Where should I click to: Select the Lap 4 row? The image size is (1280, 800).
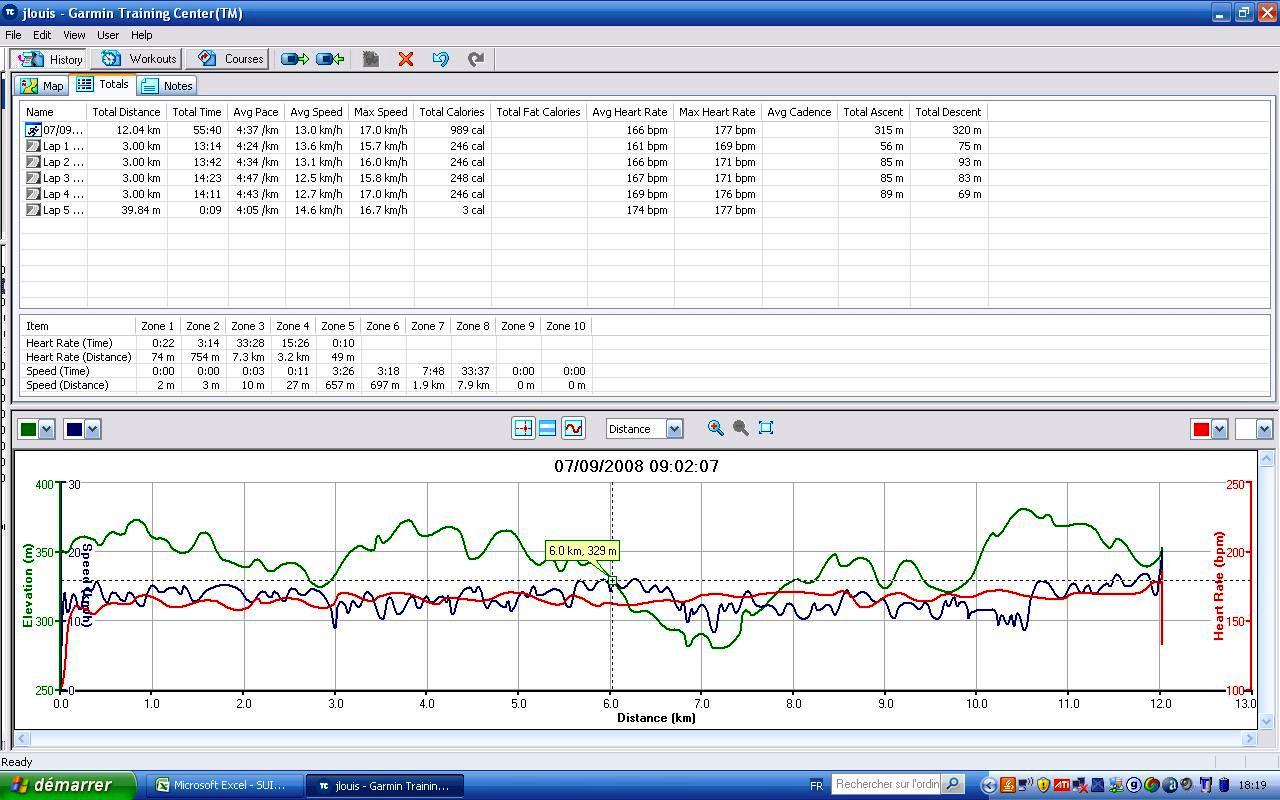coord(505,194)
